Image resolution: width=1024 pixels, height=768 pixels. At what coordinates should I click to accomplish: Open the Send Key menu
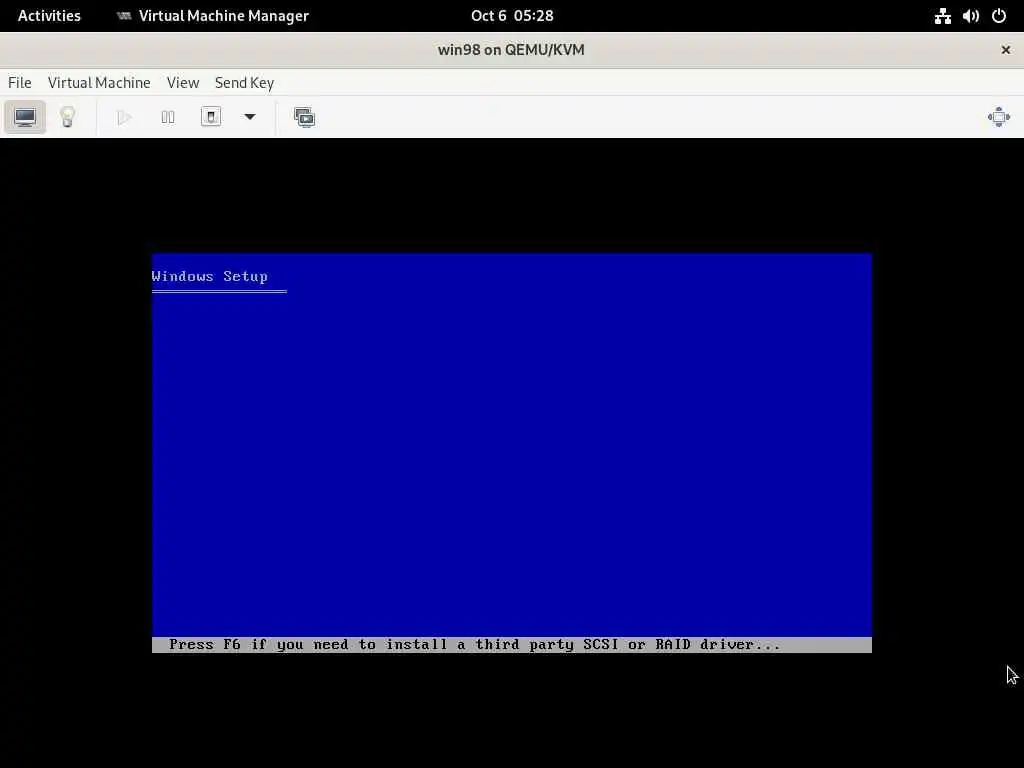[244, 83]
